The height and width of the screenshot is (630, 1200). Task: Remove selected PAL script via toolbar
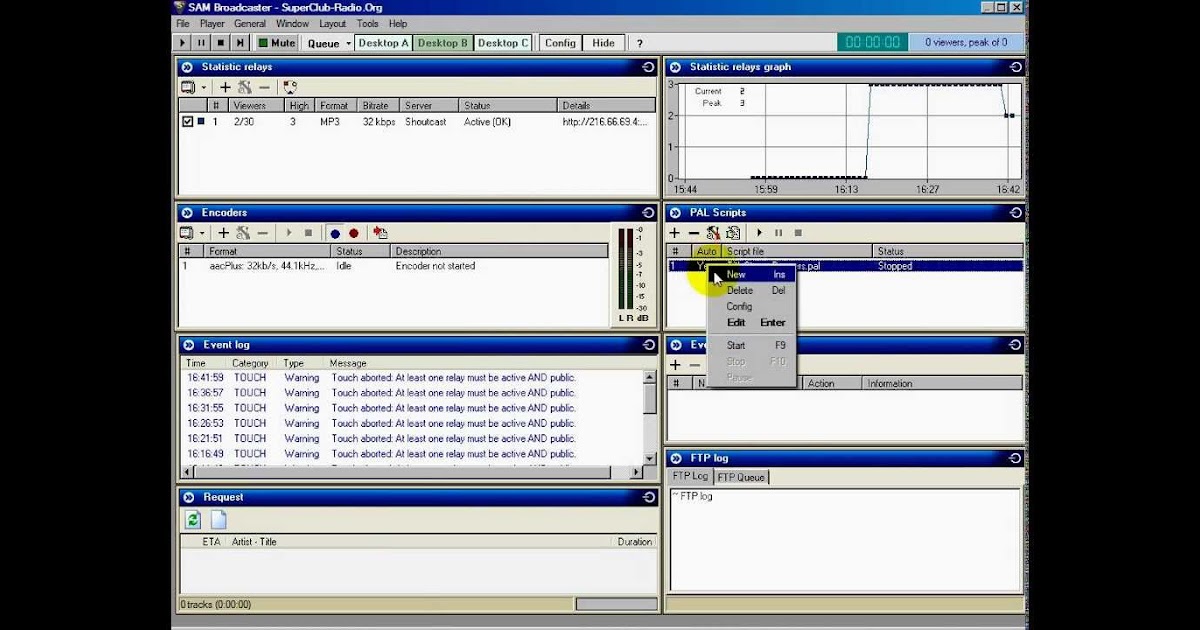coord(694,233)
